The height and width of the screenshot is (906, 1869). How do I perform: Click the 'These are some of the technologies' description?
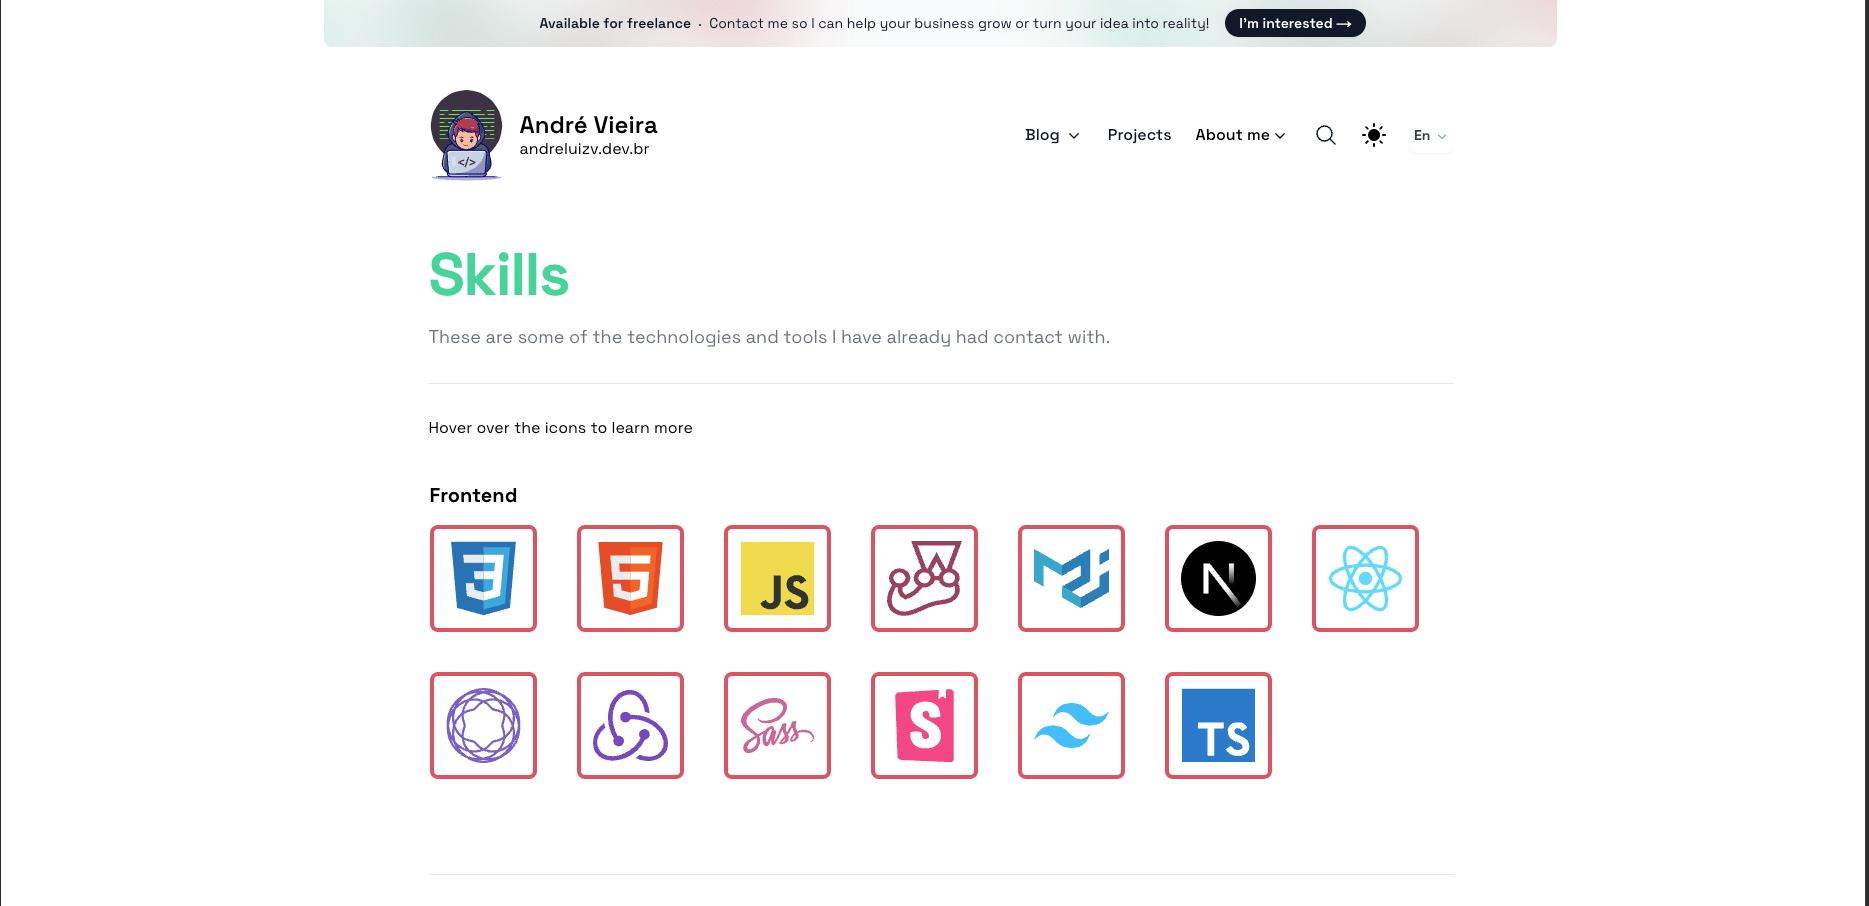tap(769, 337)
